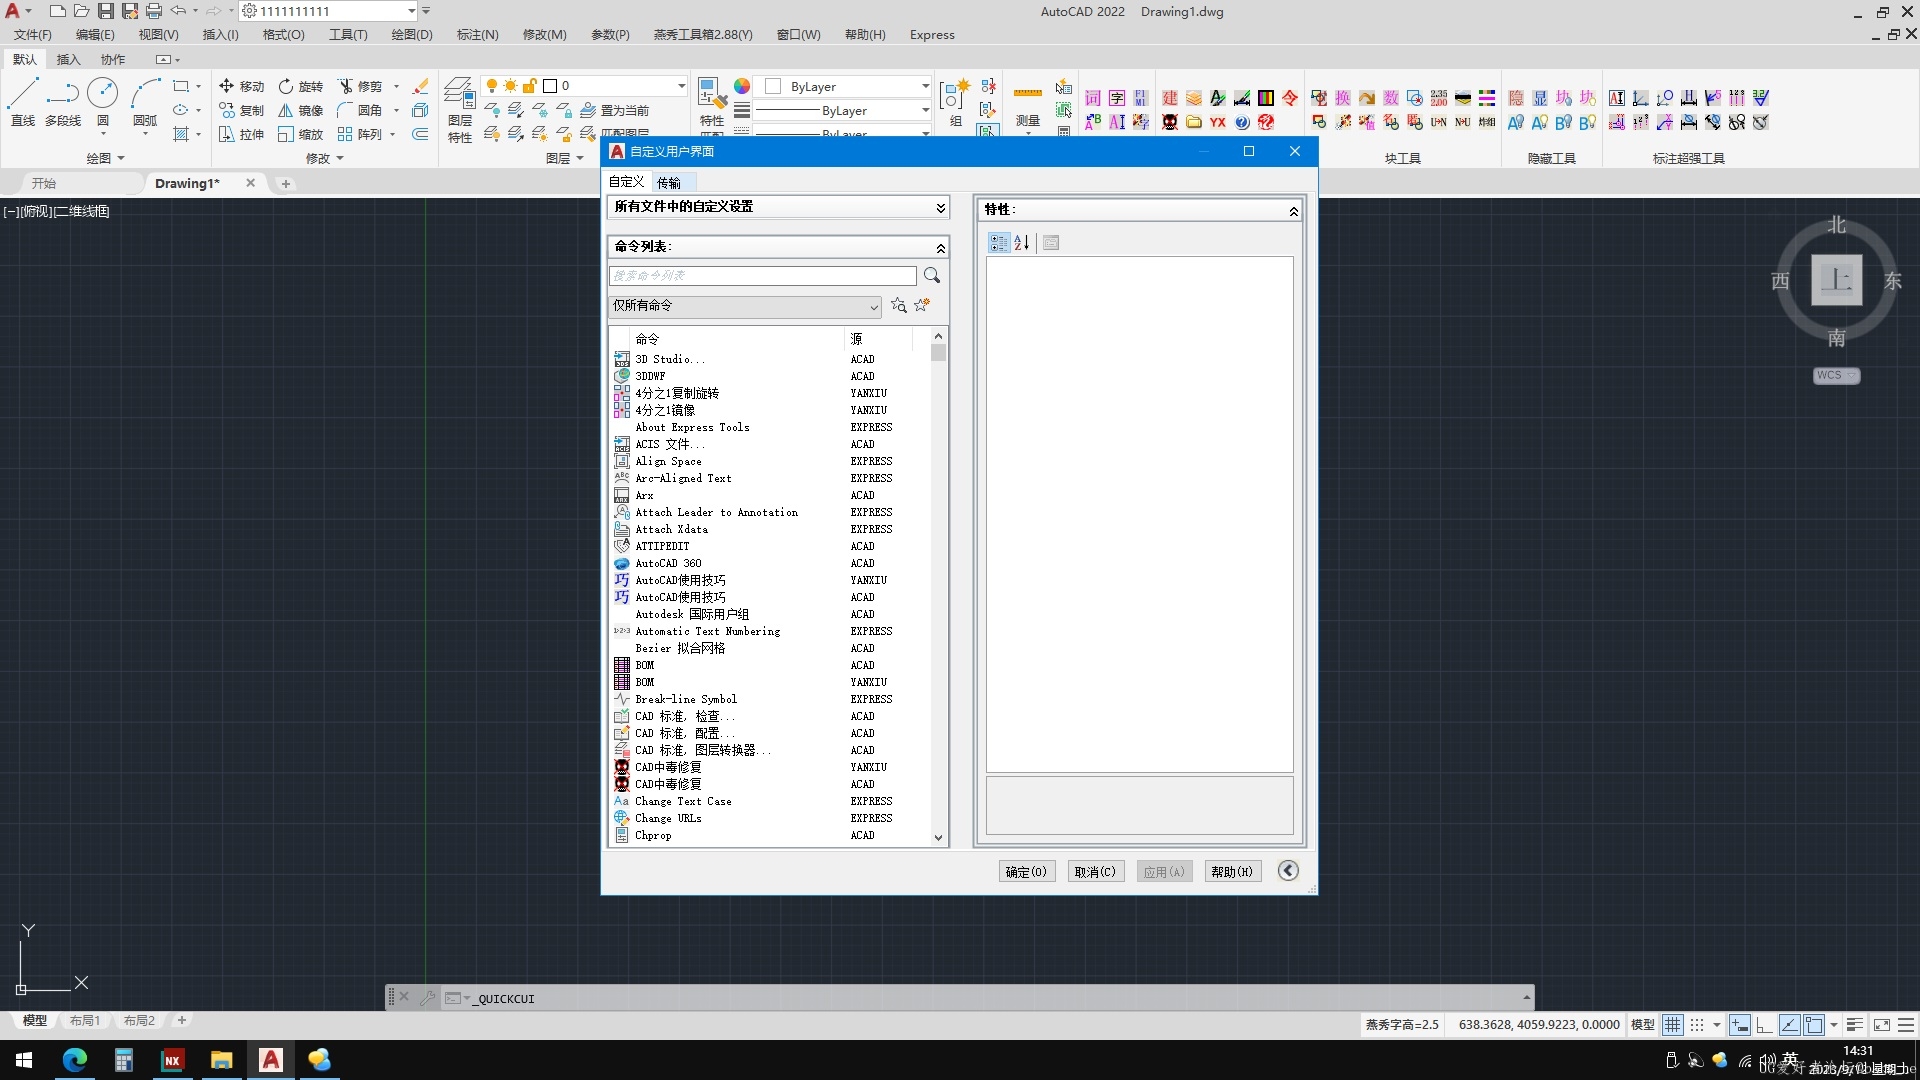Expand the 修改 panel dropdown
Screen dimensions: 1920x1080
tap(324, 158)
